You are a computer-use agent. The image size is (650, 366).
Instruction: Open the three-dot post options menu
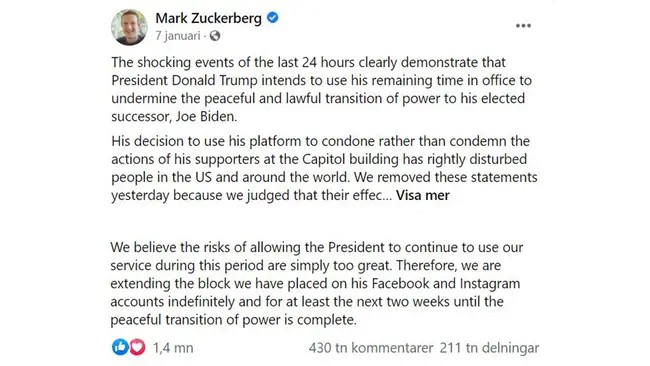tap(523, 26)
